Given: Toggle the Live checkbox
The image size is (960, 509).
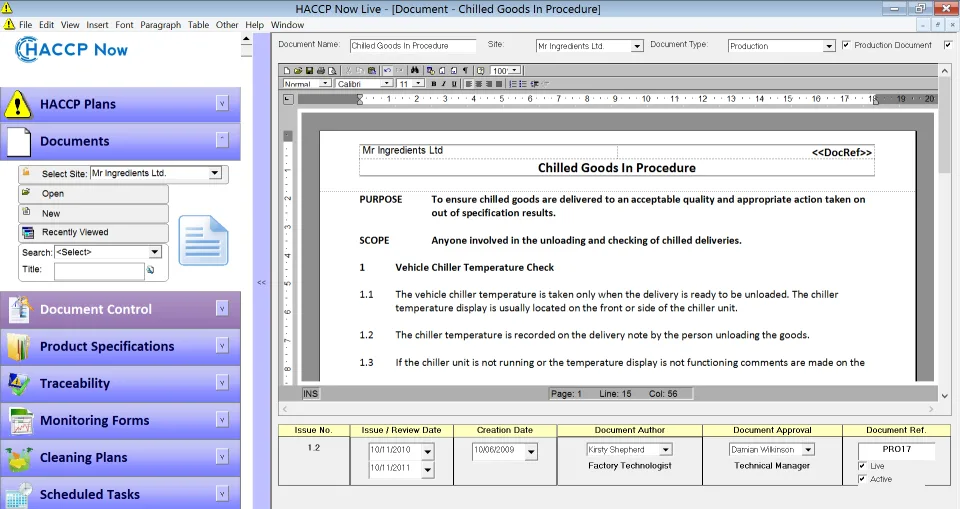Looking at the screenshot, I should pyautogui.click(x=862, y=466).
